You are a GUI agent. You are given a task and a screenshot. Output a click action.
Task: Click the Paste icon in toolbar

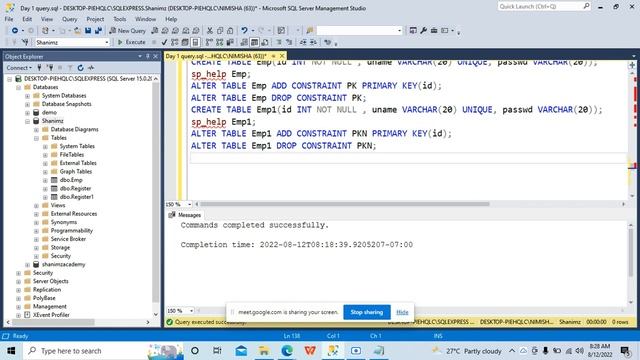point(230,31)
